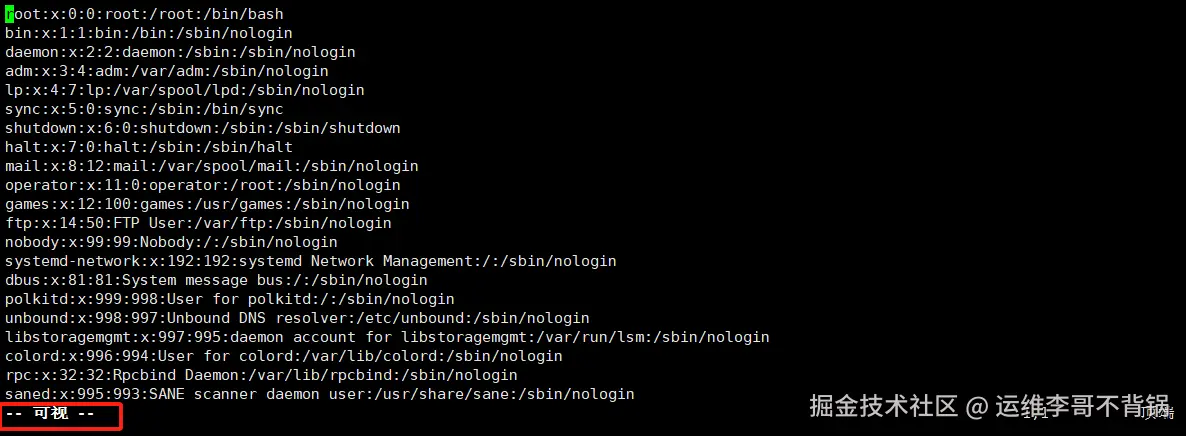This screenshot has width=1186, height=436.
Task: Click the operator user entry line
Action: click(x=202, y=185)
